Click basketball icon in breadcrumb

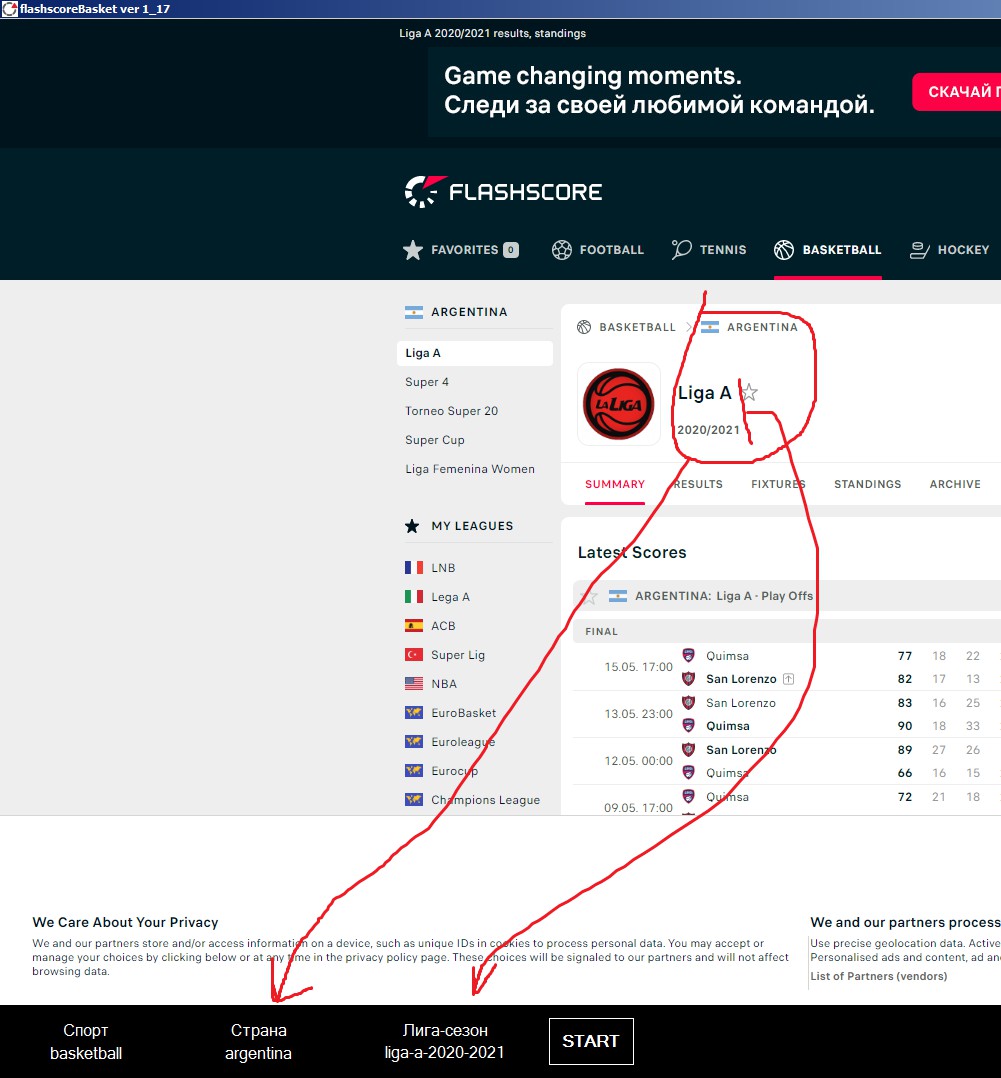click(x=584, y=327)
